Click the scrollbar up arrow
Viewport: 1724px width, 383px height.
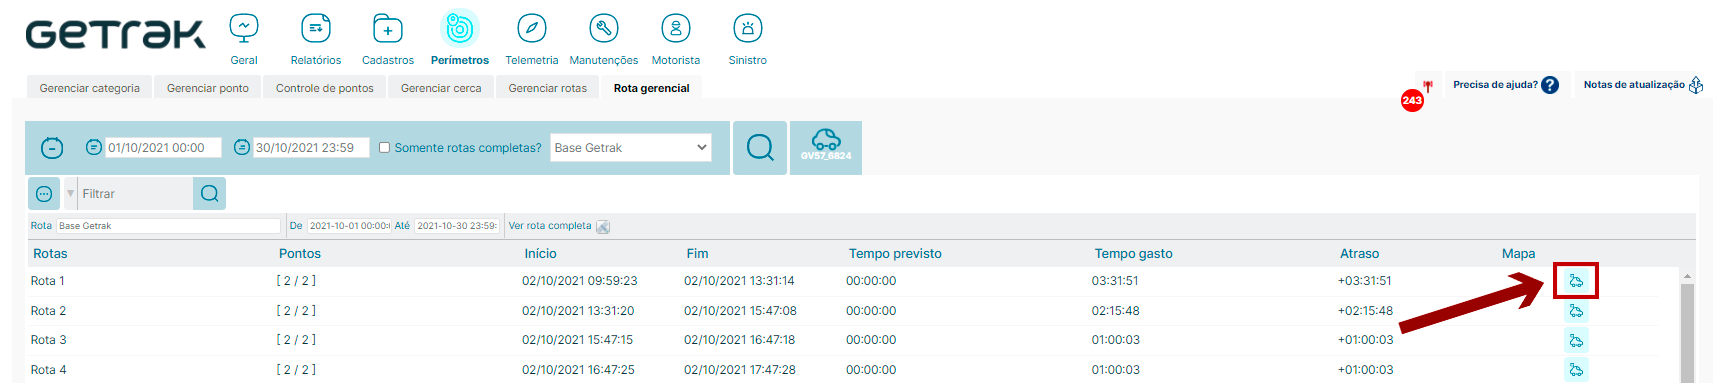pyautogui.click(x=1687, y=276)
